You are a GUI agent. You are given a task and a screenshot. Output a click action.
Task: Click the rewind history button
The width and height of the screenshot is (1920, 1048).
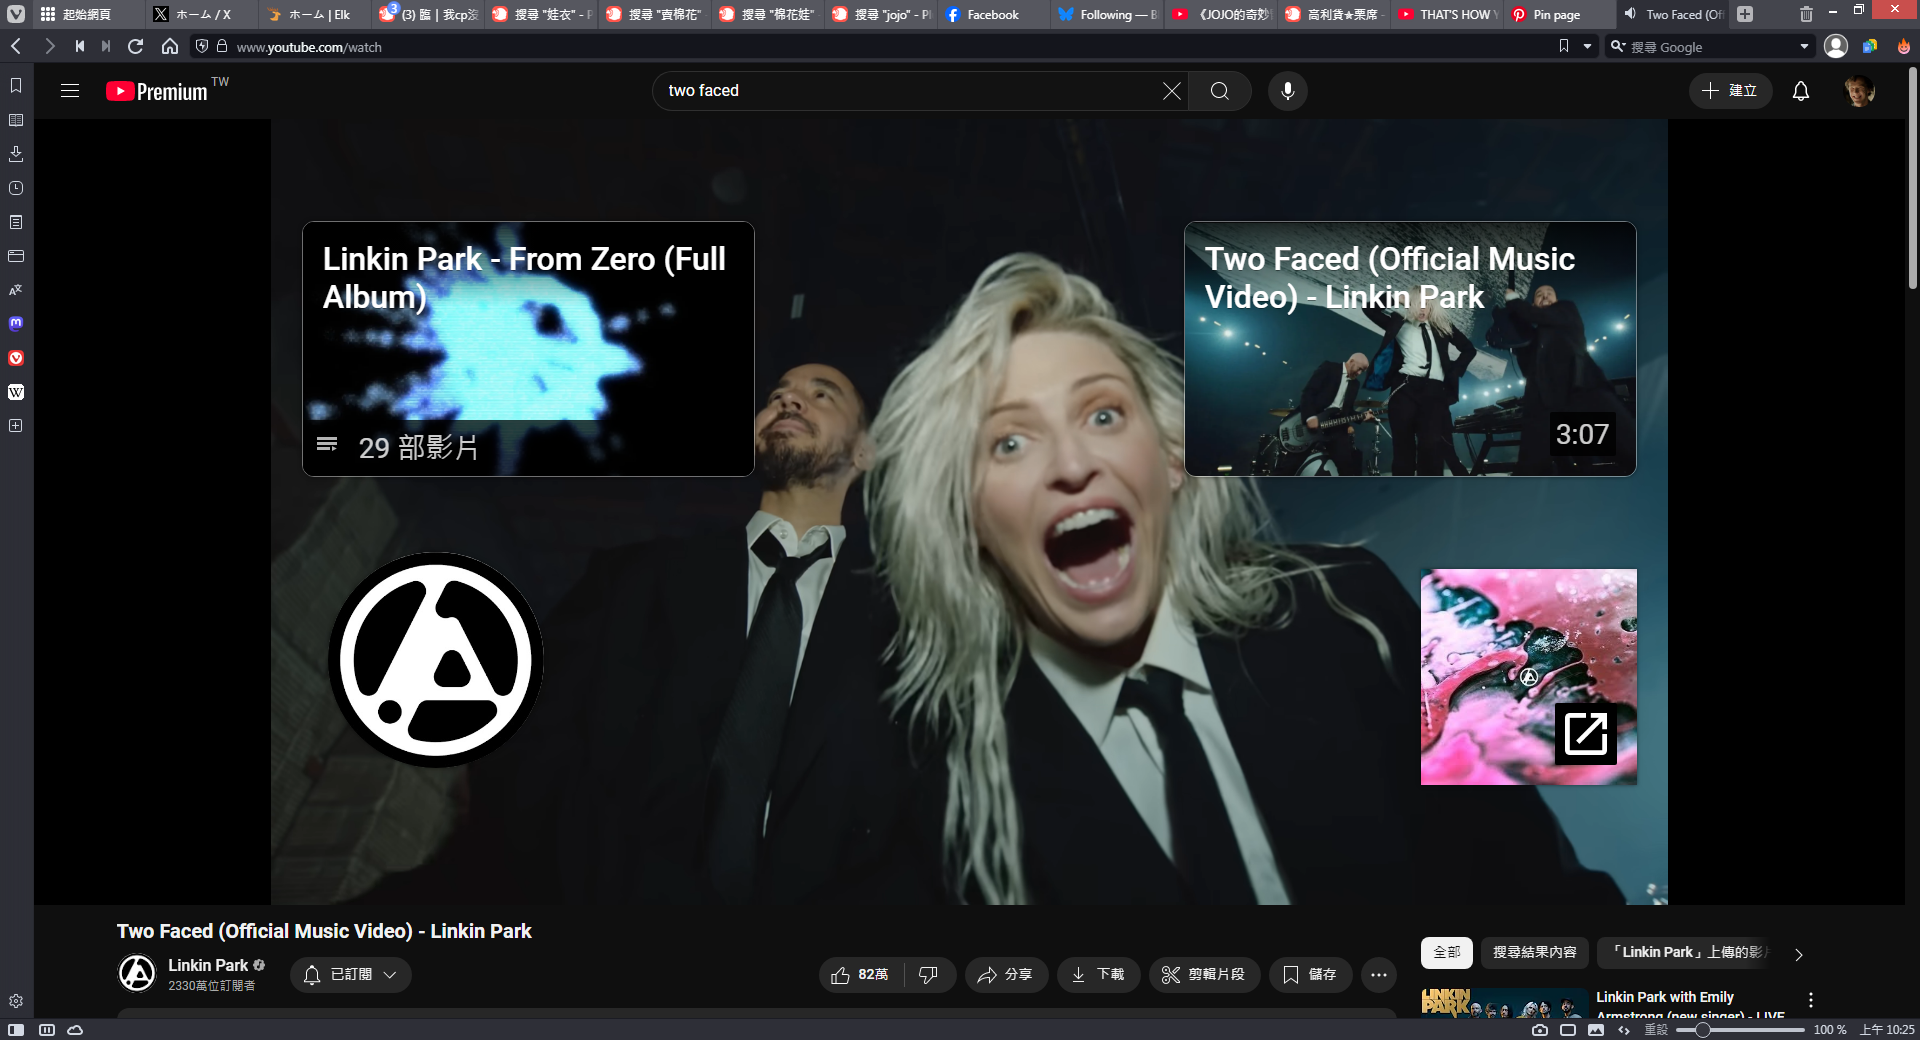pos(80,46)
